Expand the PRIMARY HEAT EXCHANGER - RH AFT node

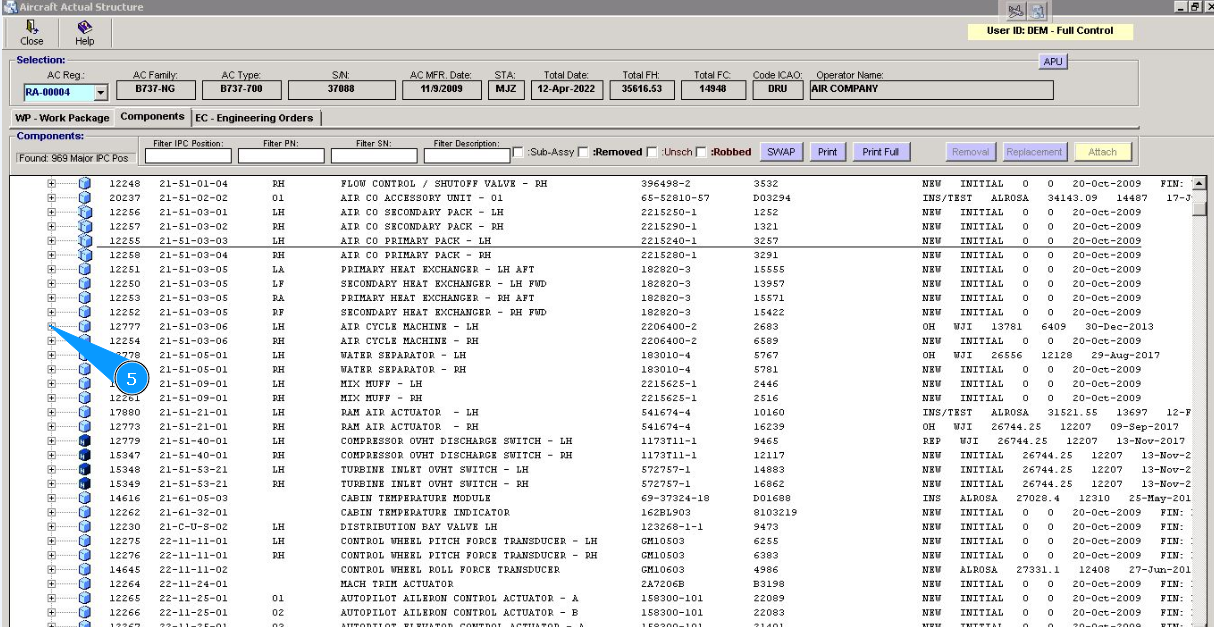coord(51,297)
